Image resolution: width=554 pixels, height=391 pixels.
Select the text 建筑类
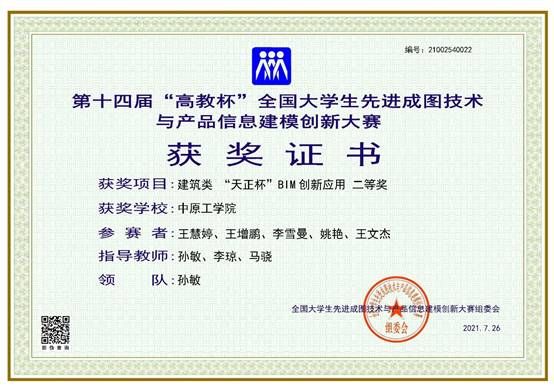pos(195,184)
